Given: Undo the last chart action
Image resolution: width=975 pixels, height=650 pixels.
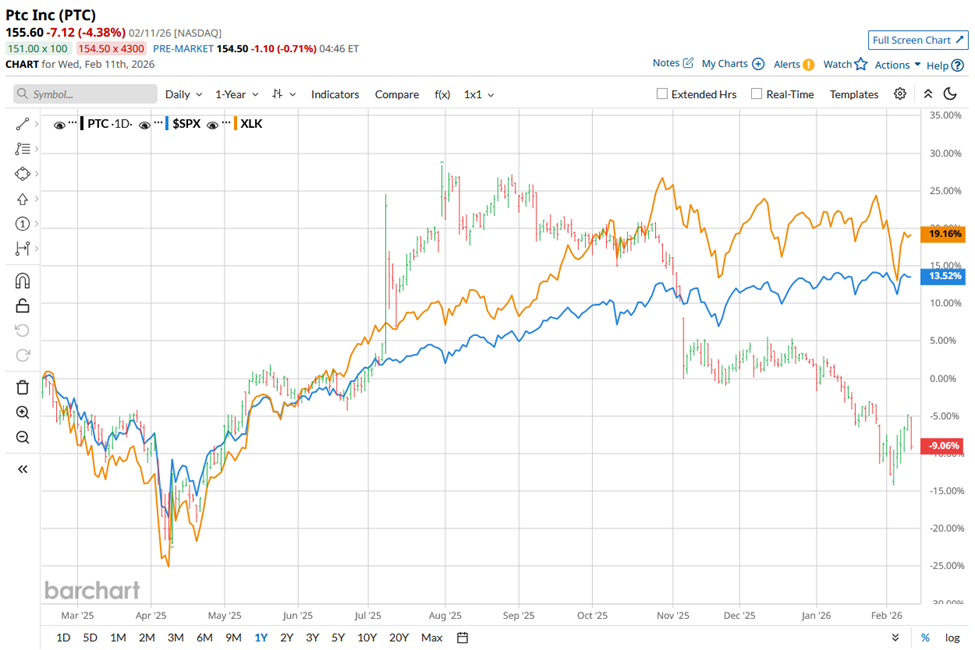Looking at the screenshot, I should (x=22, y=330).
